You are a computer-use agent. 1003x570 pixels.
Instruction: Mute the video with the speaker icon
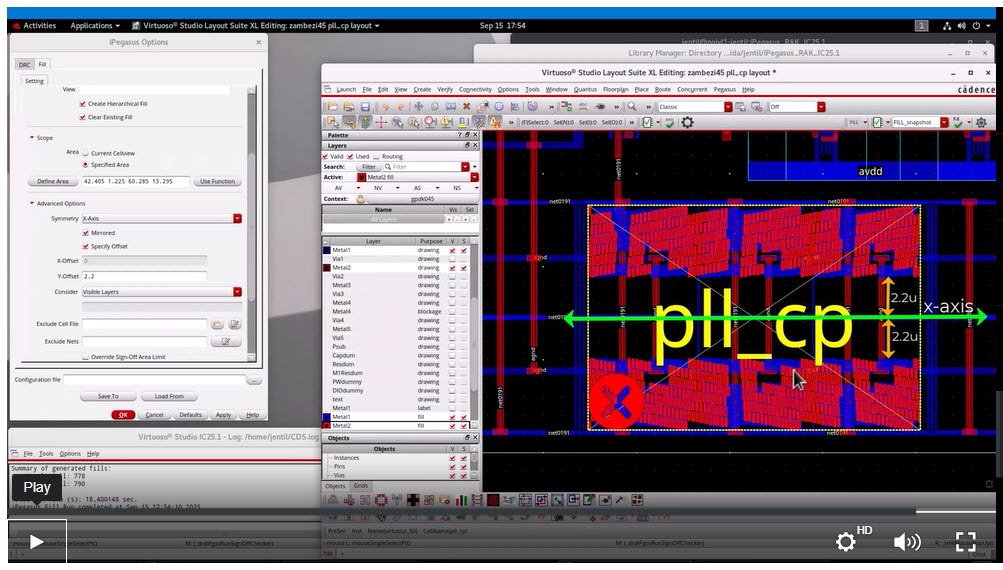906,542
